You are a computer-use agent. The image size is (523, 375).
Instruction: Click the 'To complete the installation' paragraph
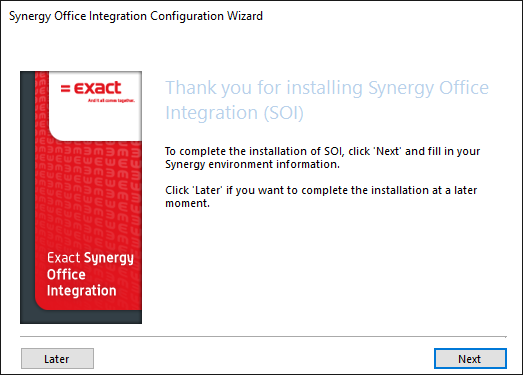[x=323, y=158]
